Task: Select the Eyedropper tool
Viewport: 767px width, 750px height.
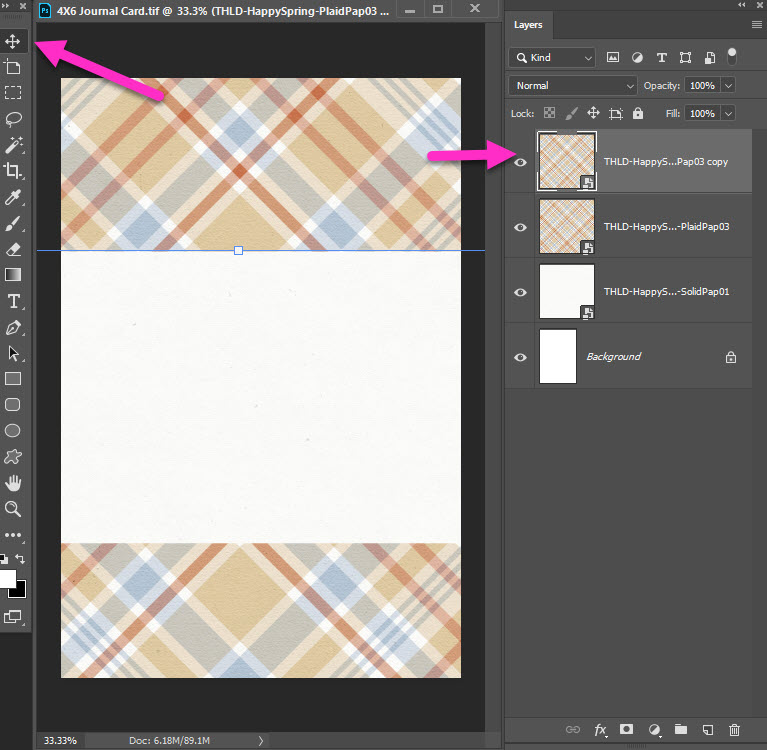Action: coord(13,197)
